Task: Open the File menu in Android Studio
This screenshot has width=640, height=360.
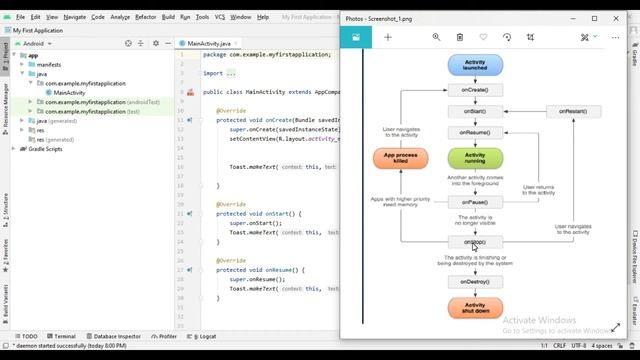Action: [x=20, y=17]
